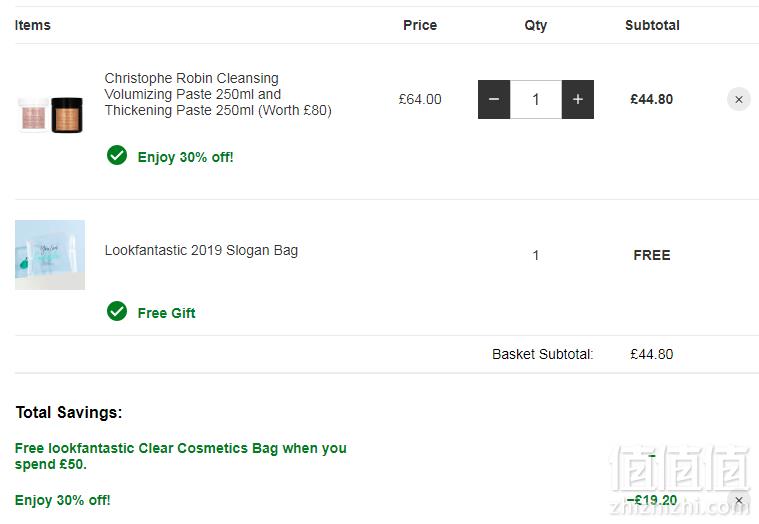Click the Total Savings heading
This screenshot has width=759, height=524.
click(69, 412)
